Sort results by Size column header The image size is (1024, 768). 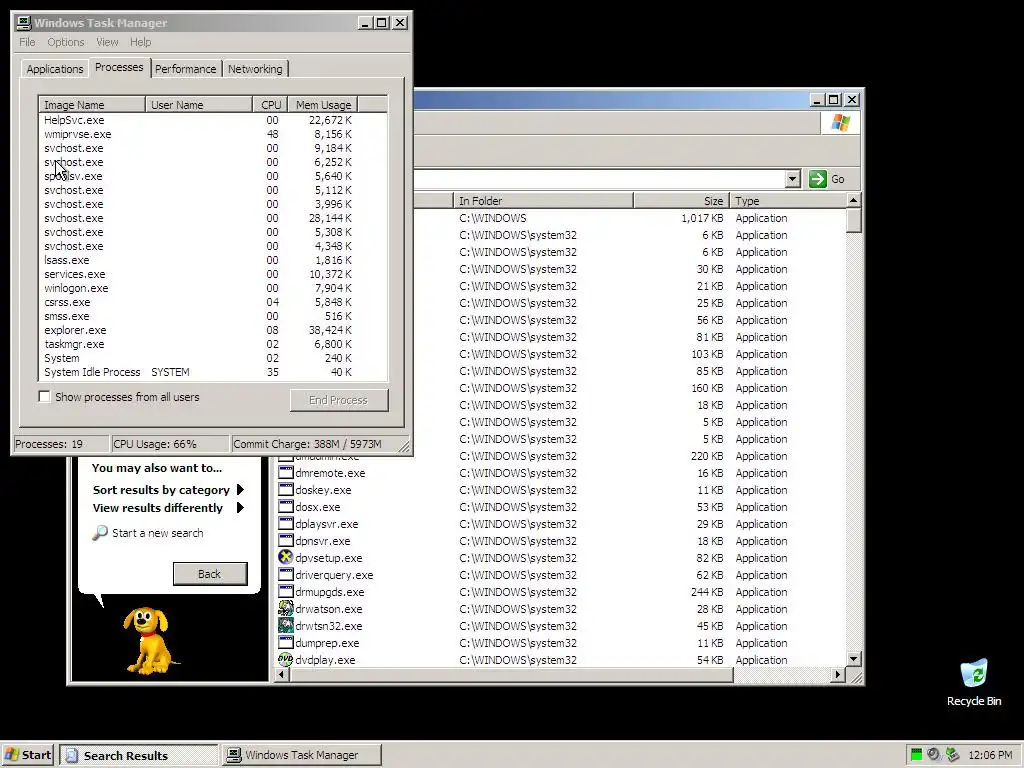680,200
